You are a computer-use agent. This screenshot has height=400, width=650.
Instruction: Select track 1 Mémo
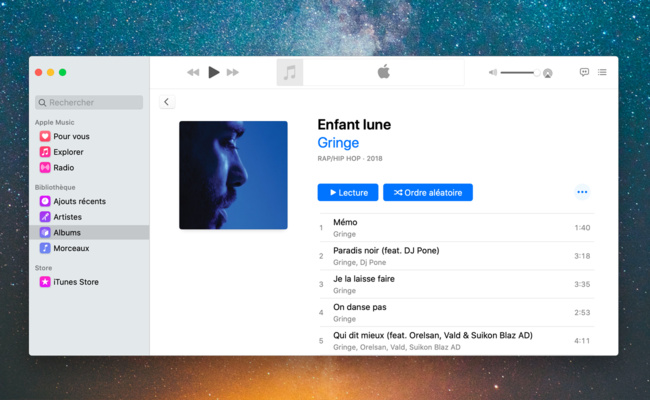[456, 228]
